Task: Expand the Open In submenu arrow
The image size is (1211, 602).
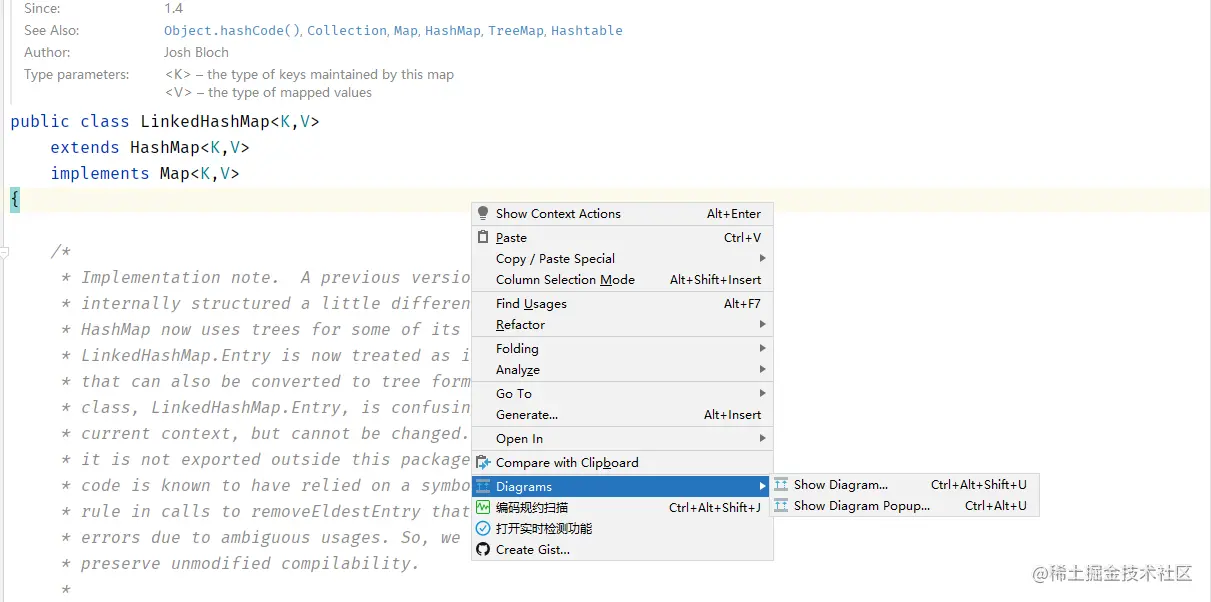Action: [763, 438]
